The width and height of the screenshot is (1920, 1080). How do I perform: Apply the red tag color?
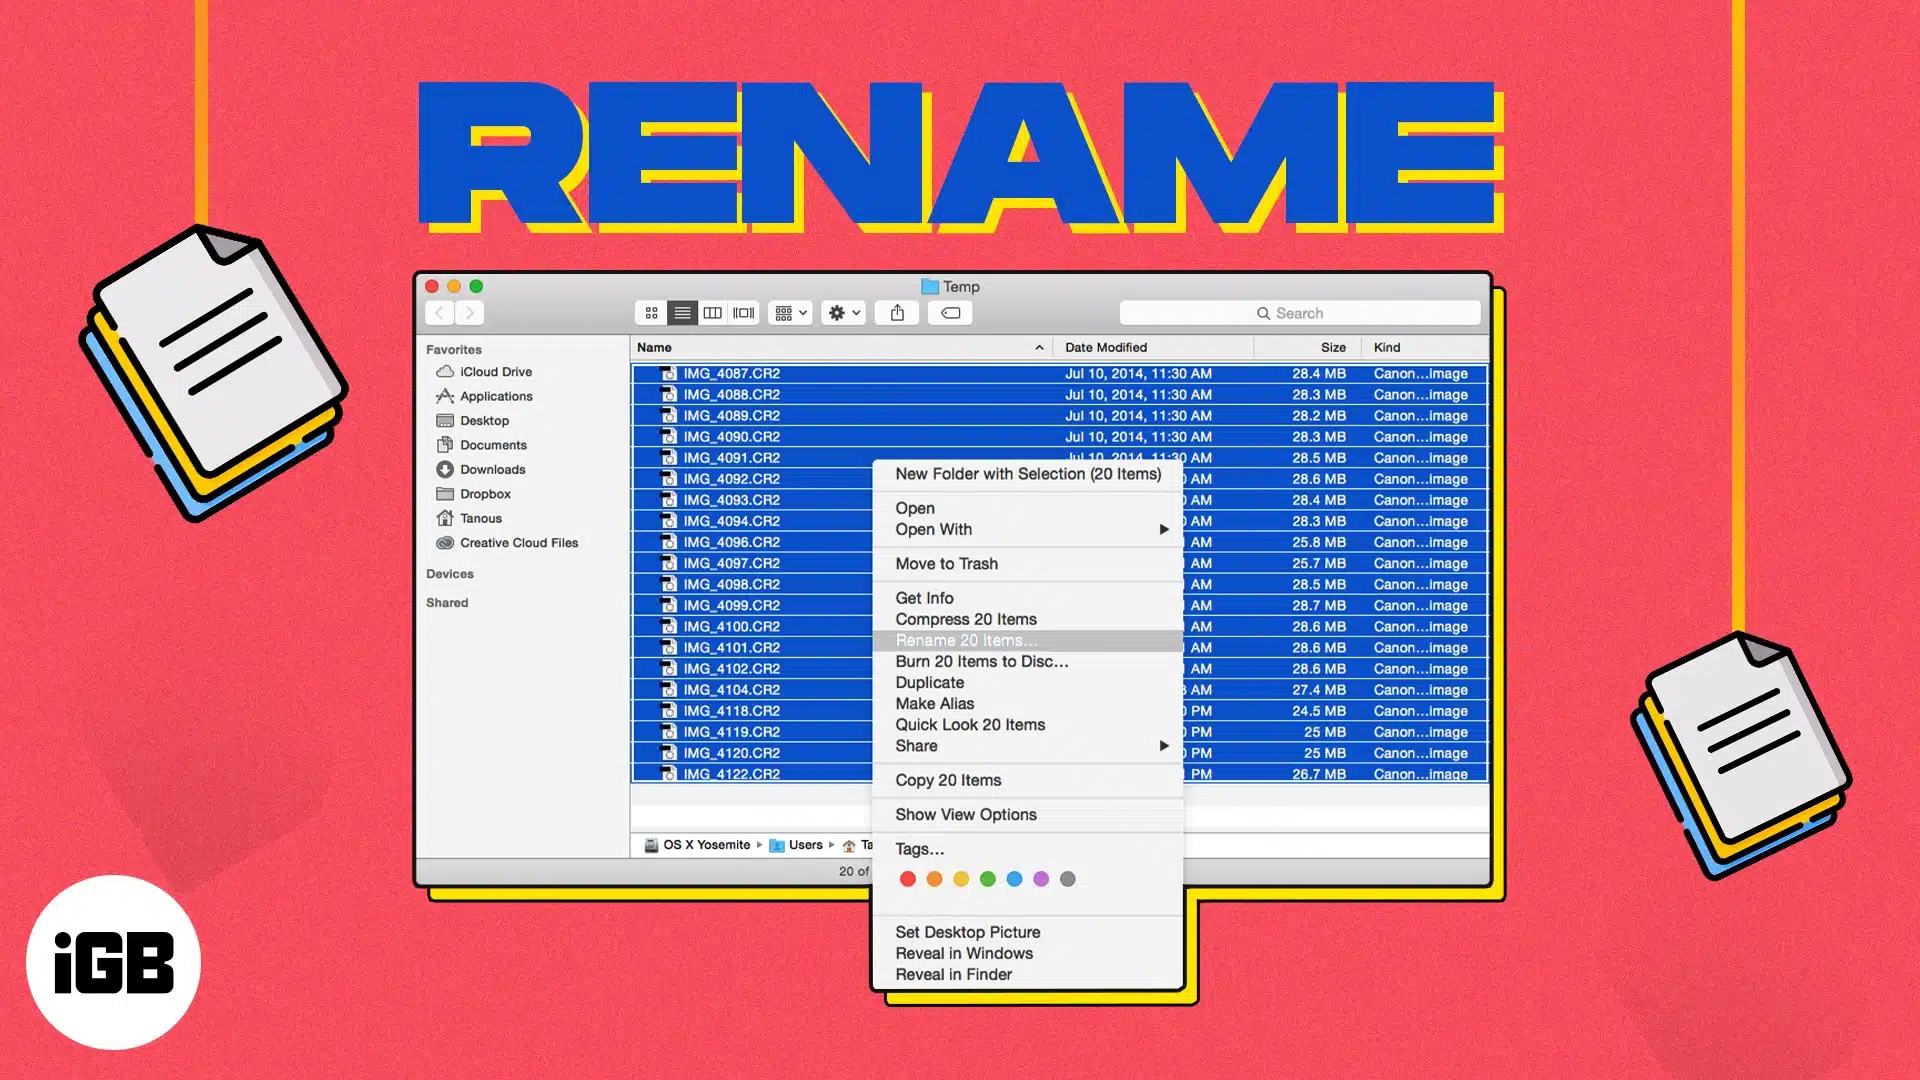tap(908, 879)
